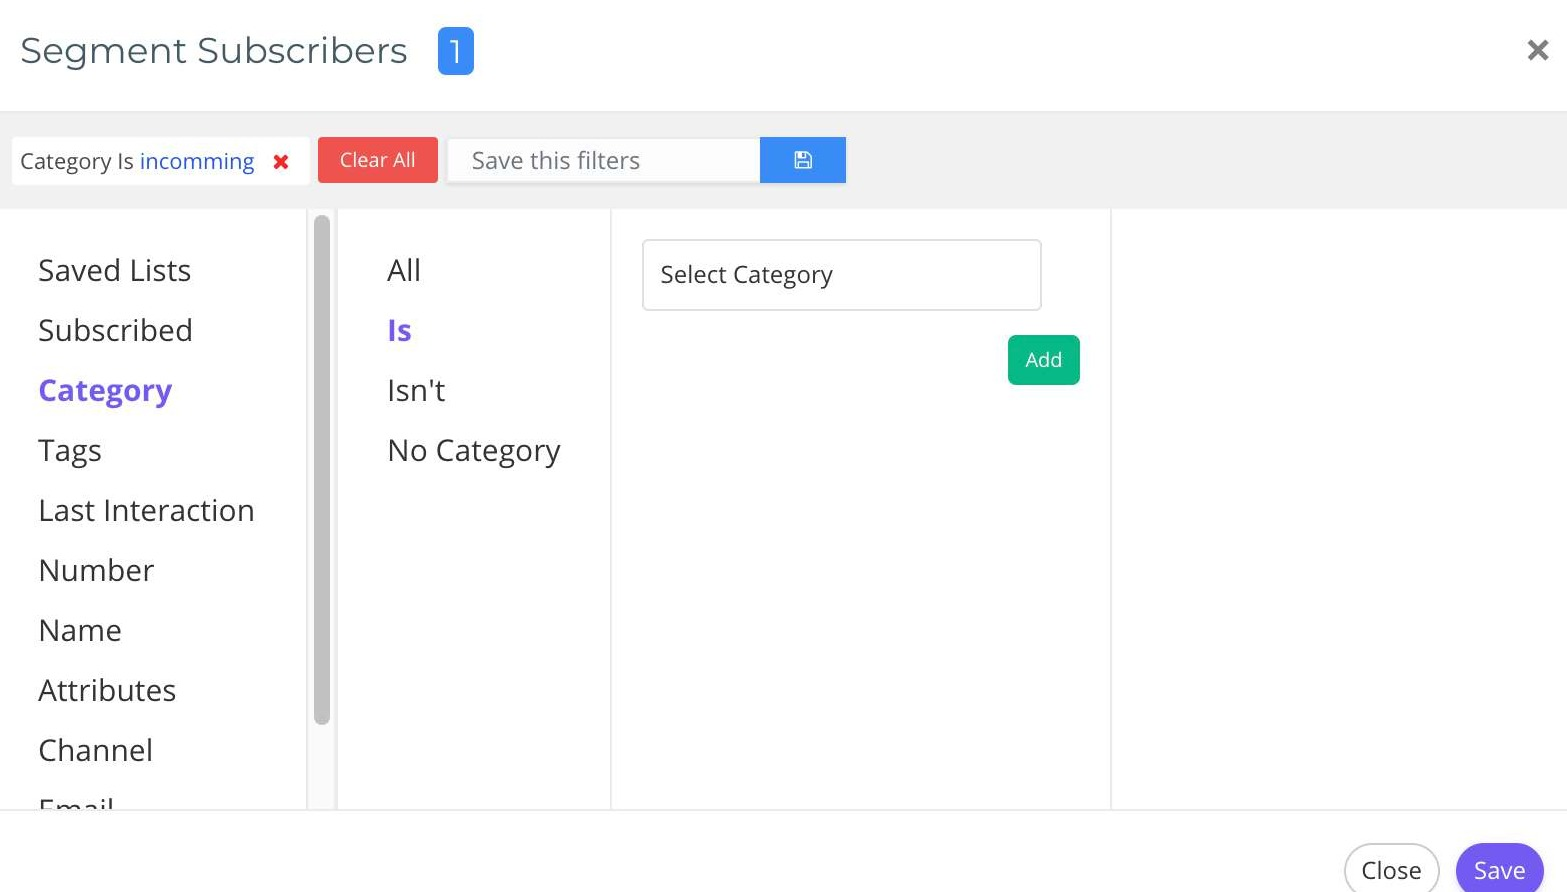Select Saved Lists filter option

(114, 270)
